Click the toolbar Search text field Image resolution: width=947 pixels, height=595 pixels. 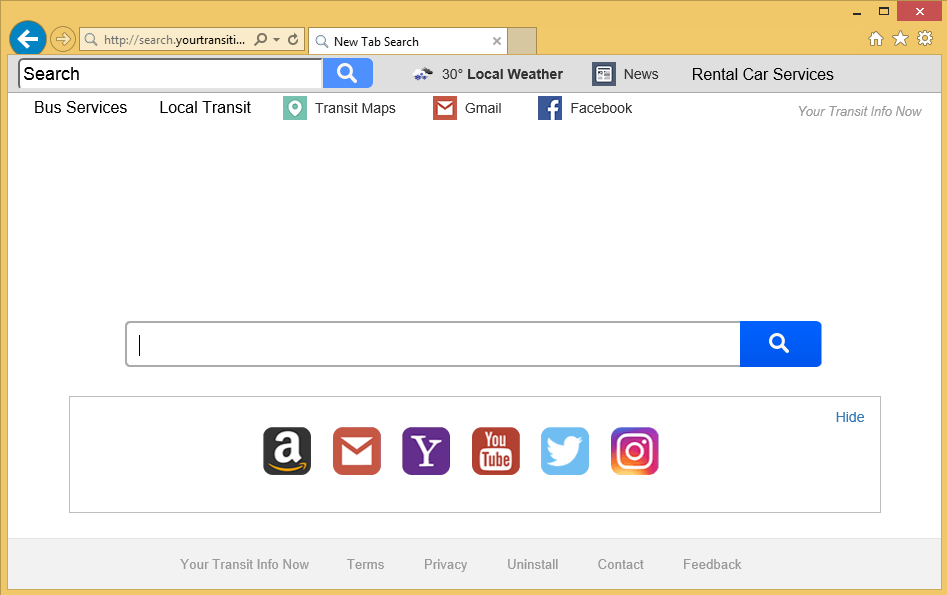pos(171,74)
